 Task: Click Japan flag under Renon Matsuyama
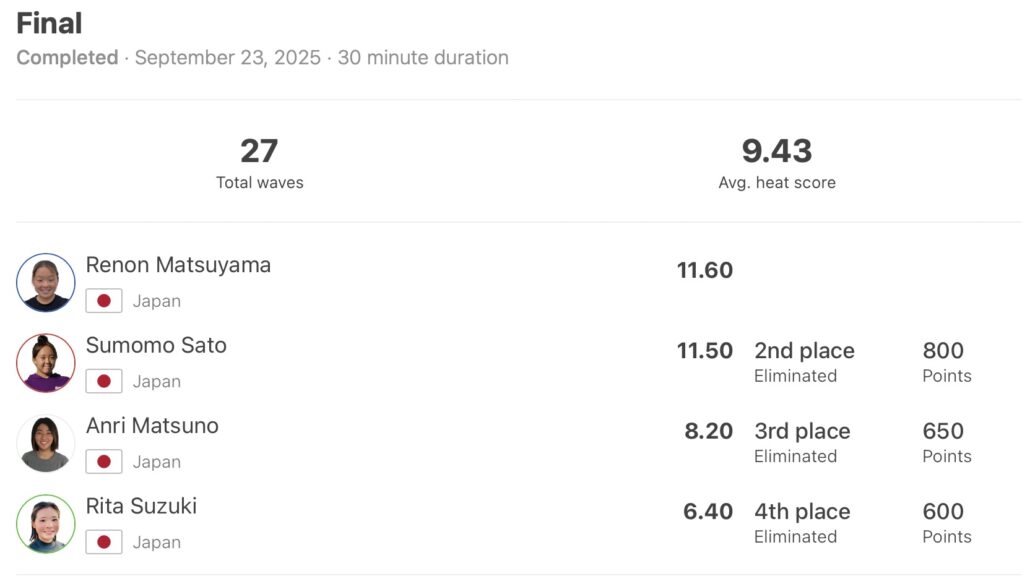coord(104,301)
